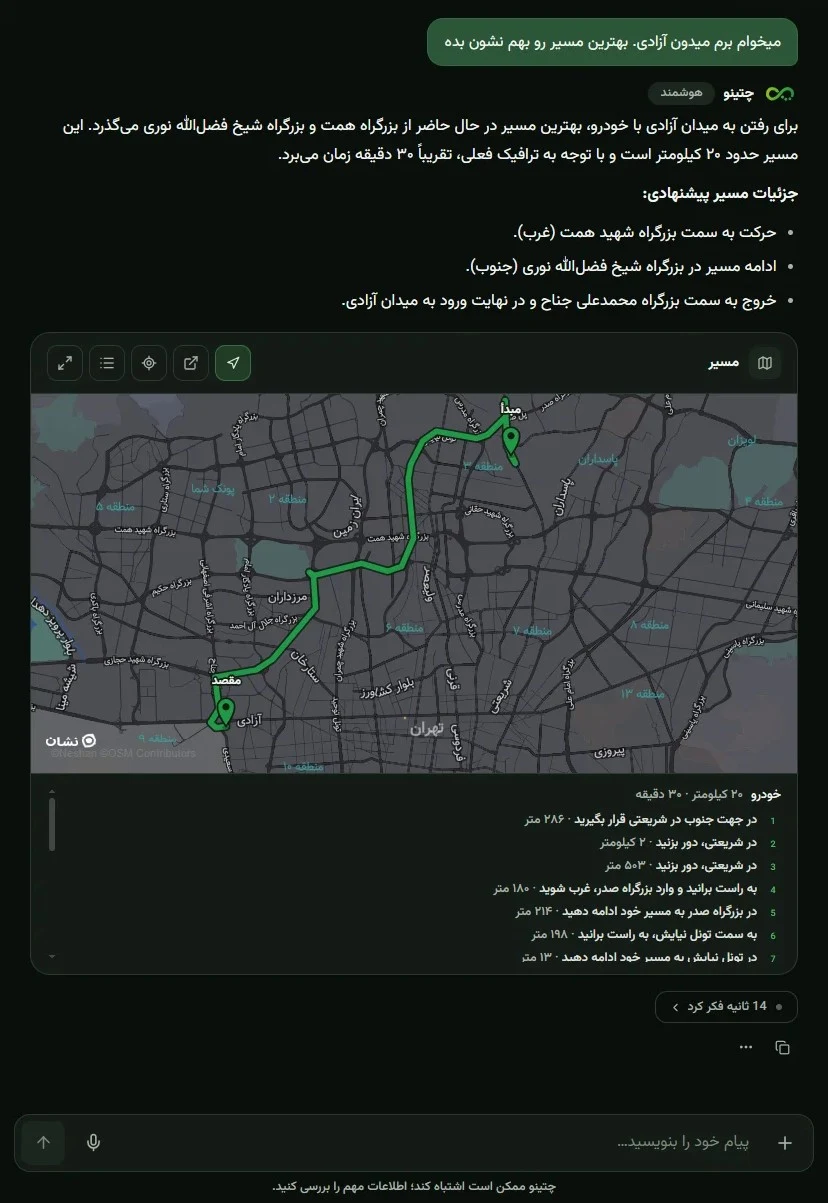Copy the assistant response
Viewport: 828px width, 1203px height.
pyautogui.click(x=782, y=1047)
